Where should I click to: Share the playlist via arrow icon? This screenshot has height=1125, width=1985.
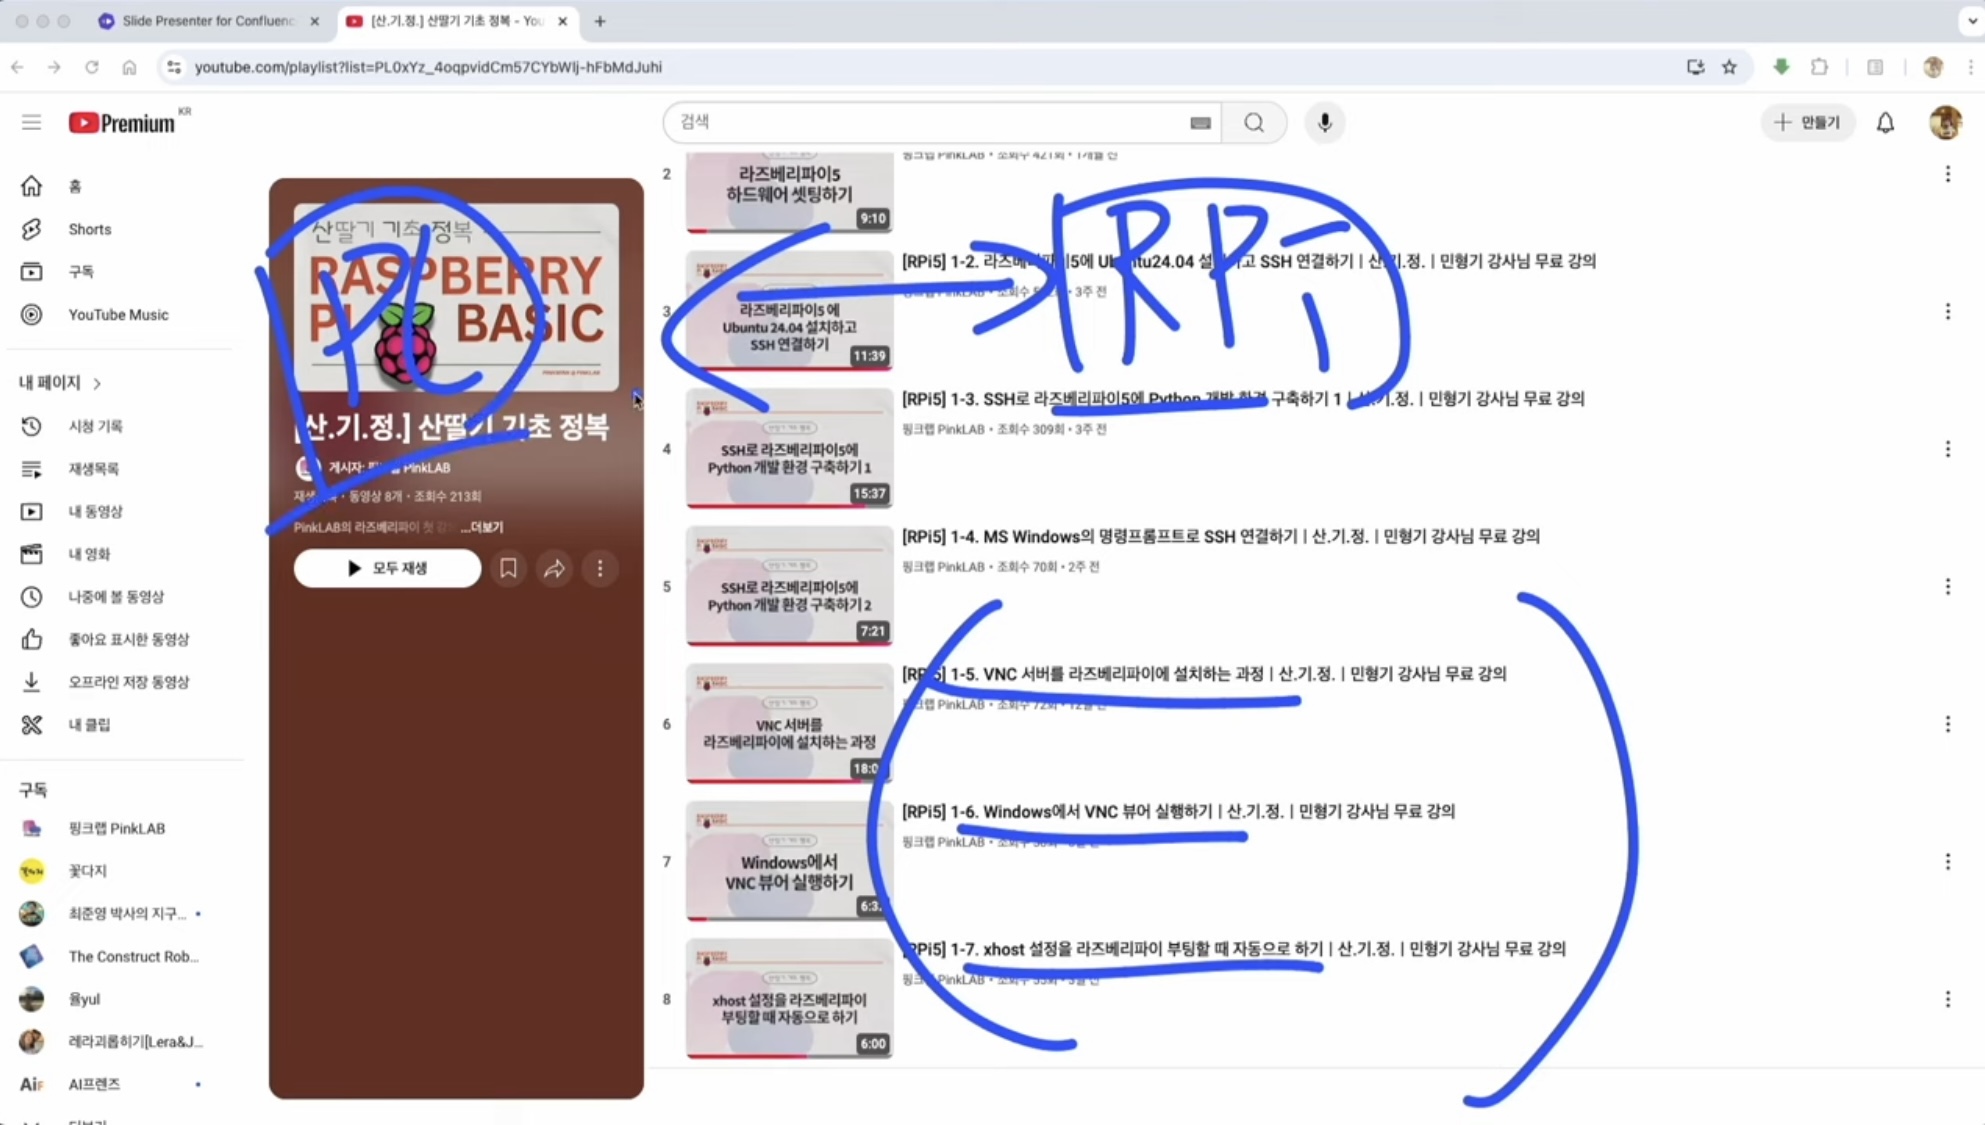[554, 568]
